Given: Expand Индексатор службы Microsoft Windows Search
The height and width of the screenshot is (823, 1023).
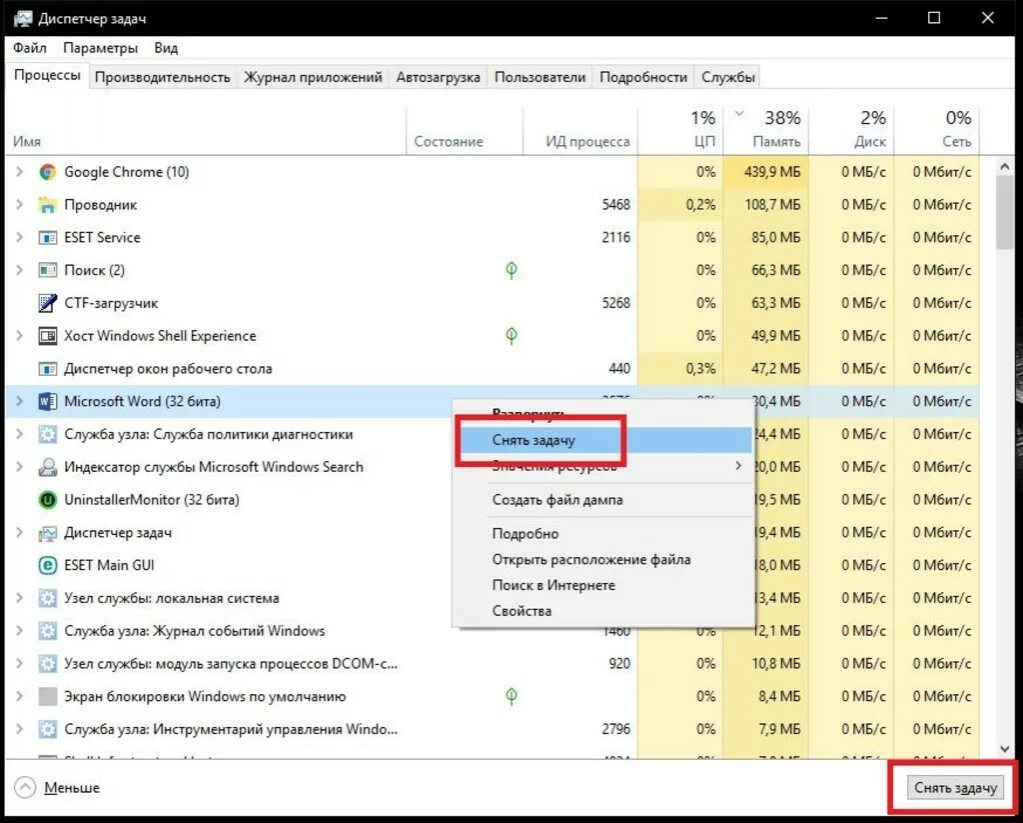Looking at the screenshot, I should (x=20, y=467).
